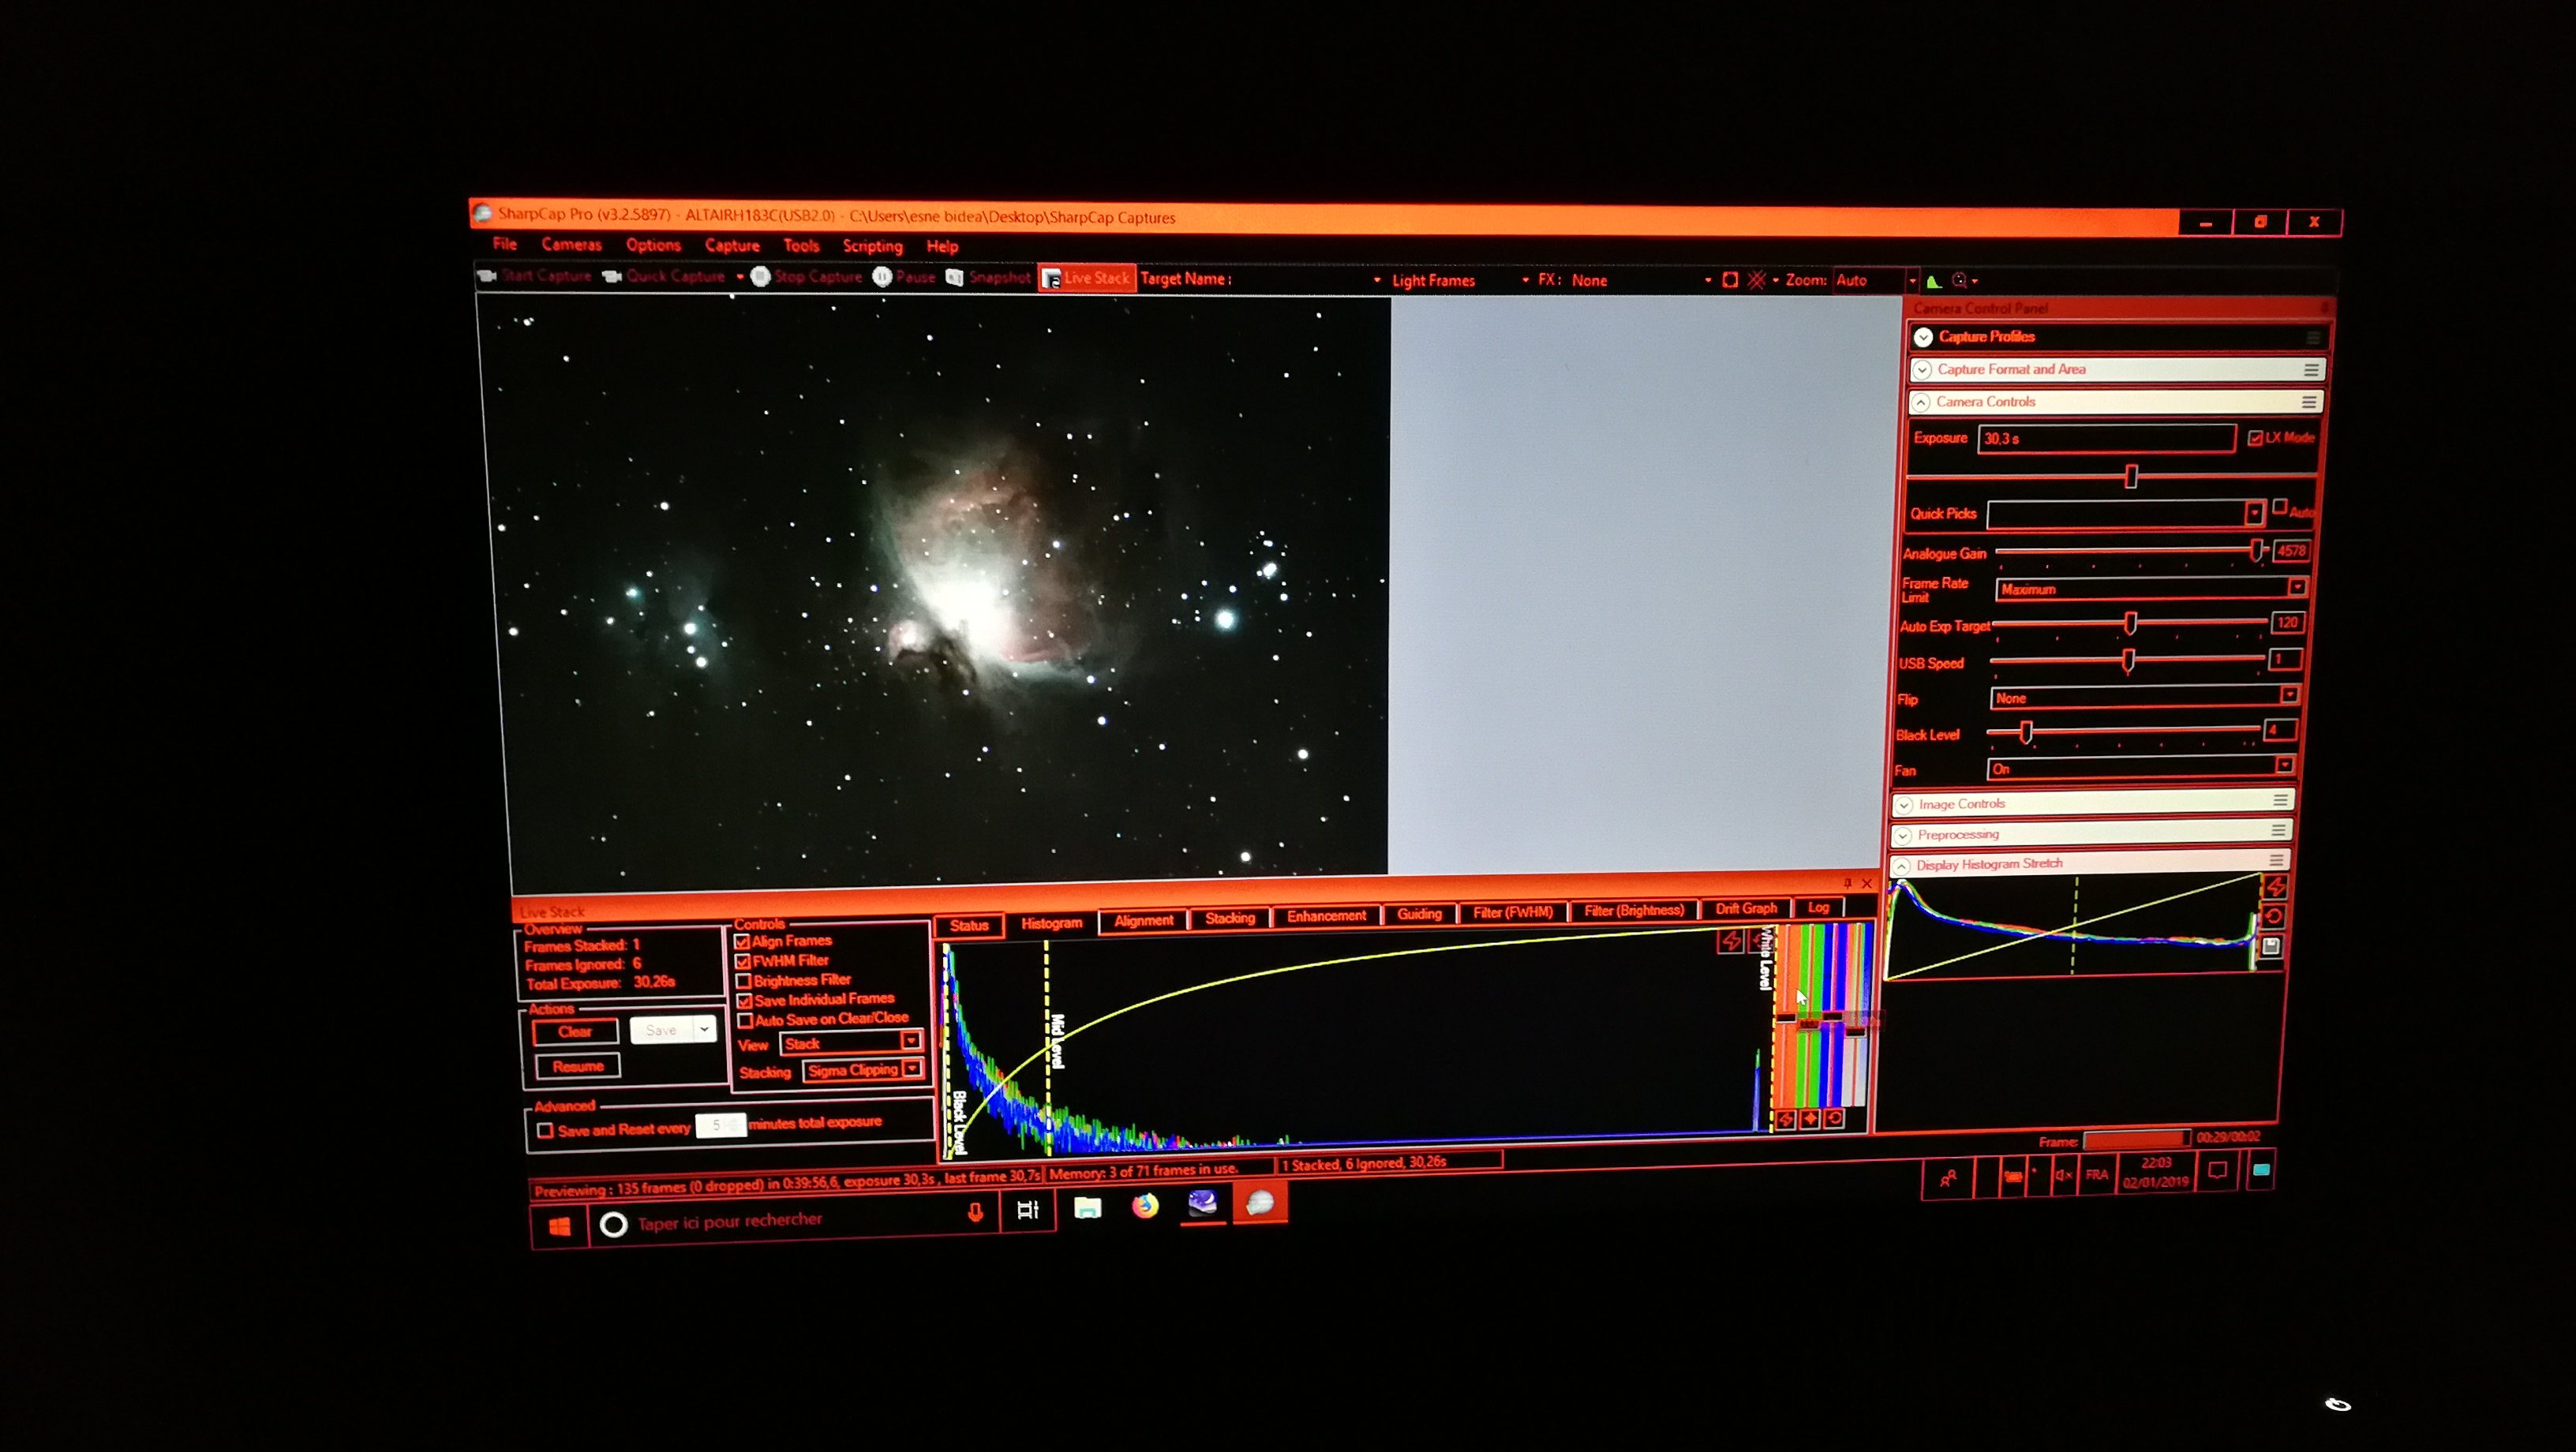Uncheck the Align Frames checkbox
The height and width of the screenshot is (1452, 2576).
742,941
